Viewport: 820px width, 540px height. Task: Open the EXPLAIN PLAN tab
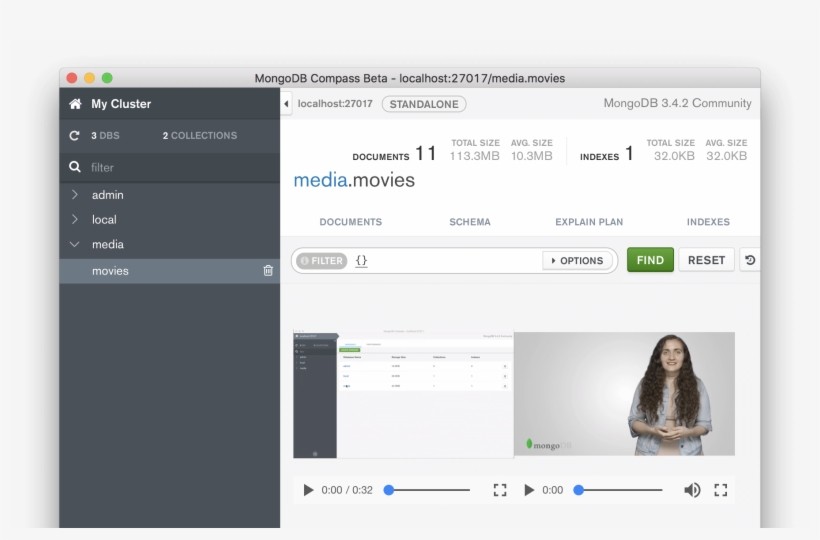[589, 222]
